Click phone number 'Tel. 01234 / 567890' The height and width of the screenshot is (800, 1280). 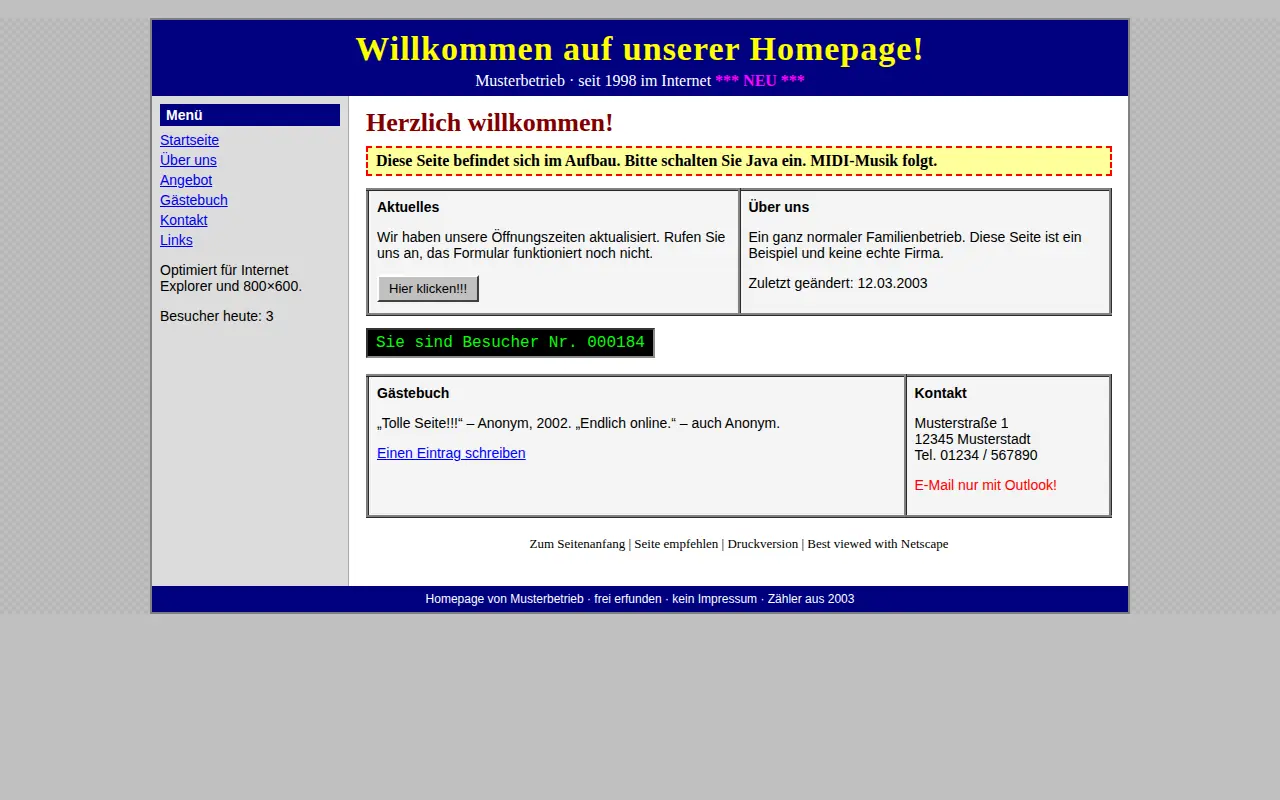tap(976, 455)
